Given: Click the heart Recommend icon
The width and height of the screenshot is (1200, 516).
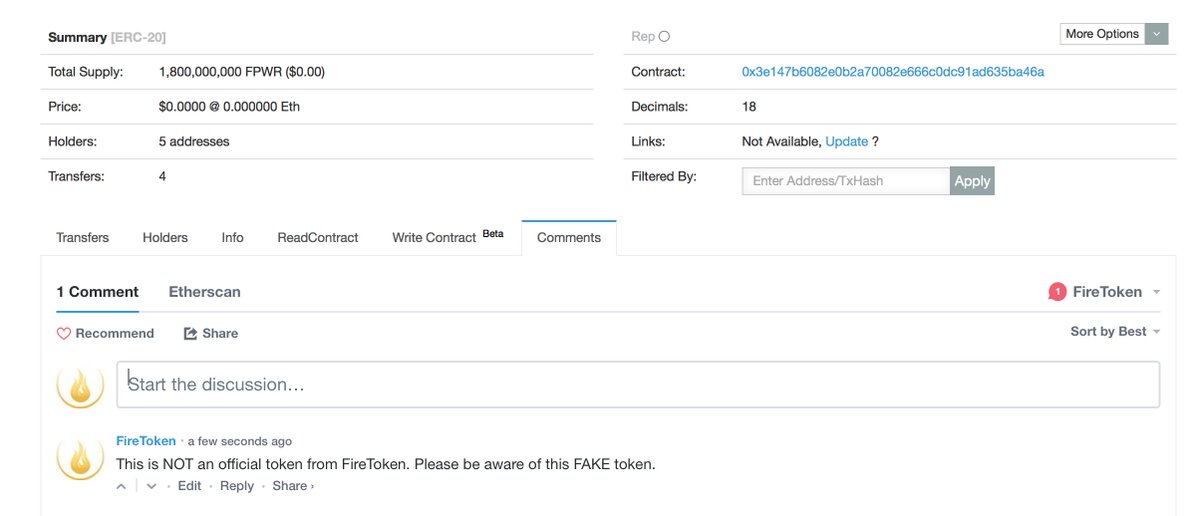Looking at the screenshot, I should [x=64, y=333].
